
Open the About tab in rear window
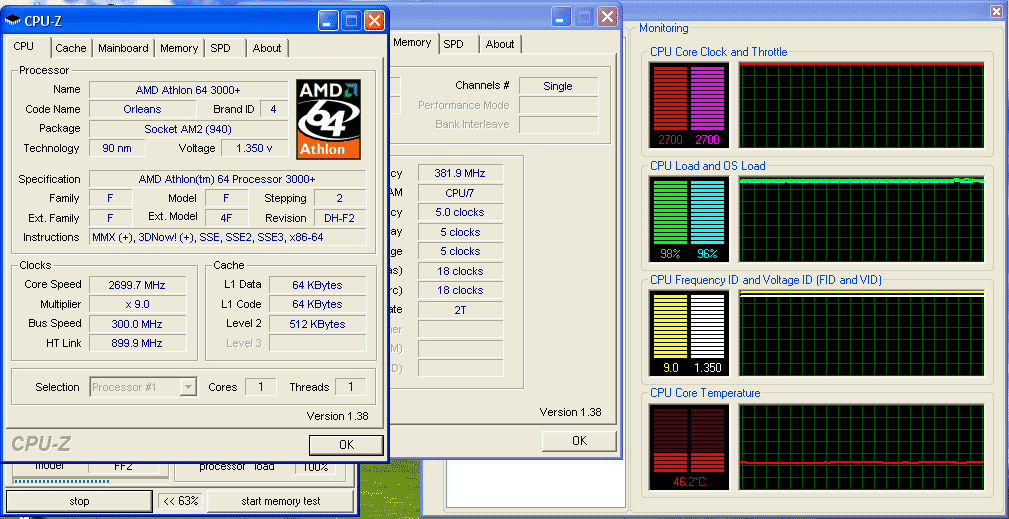pos(500,44)
